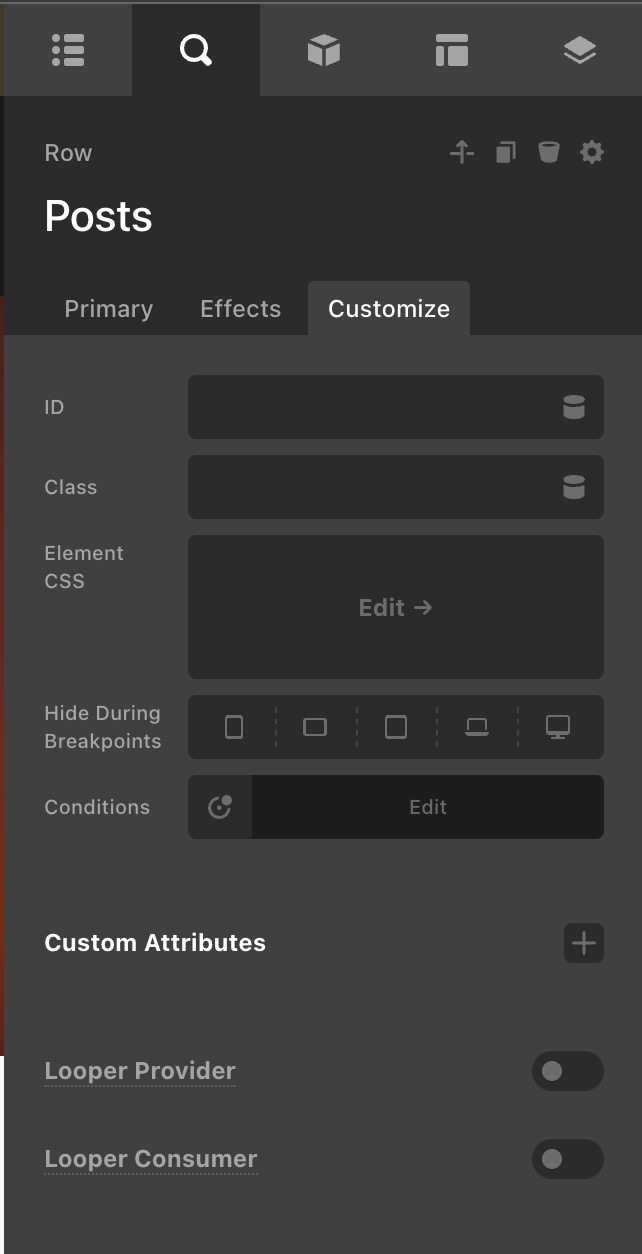Open the layout templates icon
Image resolution: width=642 pixels, height=1254 pixels.
pos(452,50)
